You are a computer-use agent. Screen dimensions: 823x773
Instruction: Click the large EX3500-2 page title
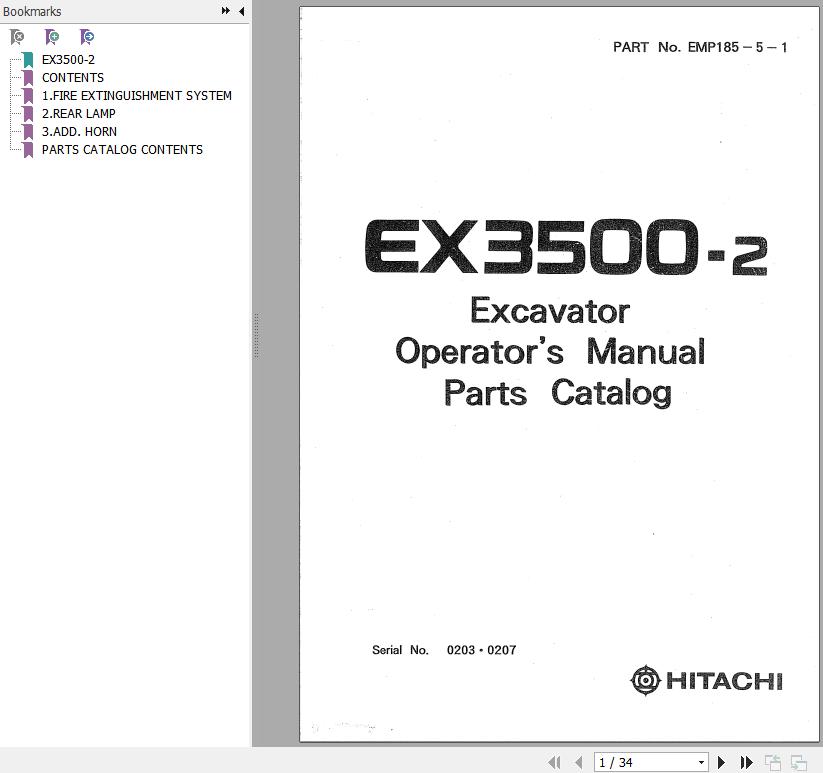[566, 247]
